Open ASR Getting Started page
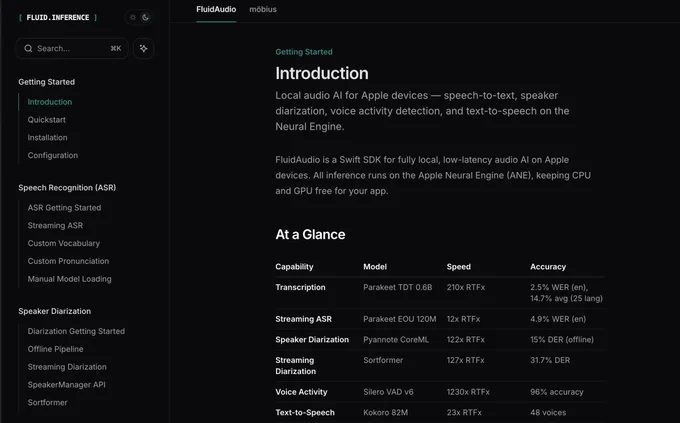Image resolution: width=680 pixels, height=423 pixels. point(64,208)
